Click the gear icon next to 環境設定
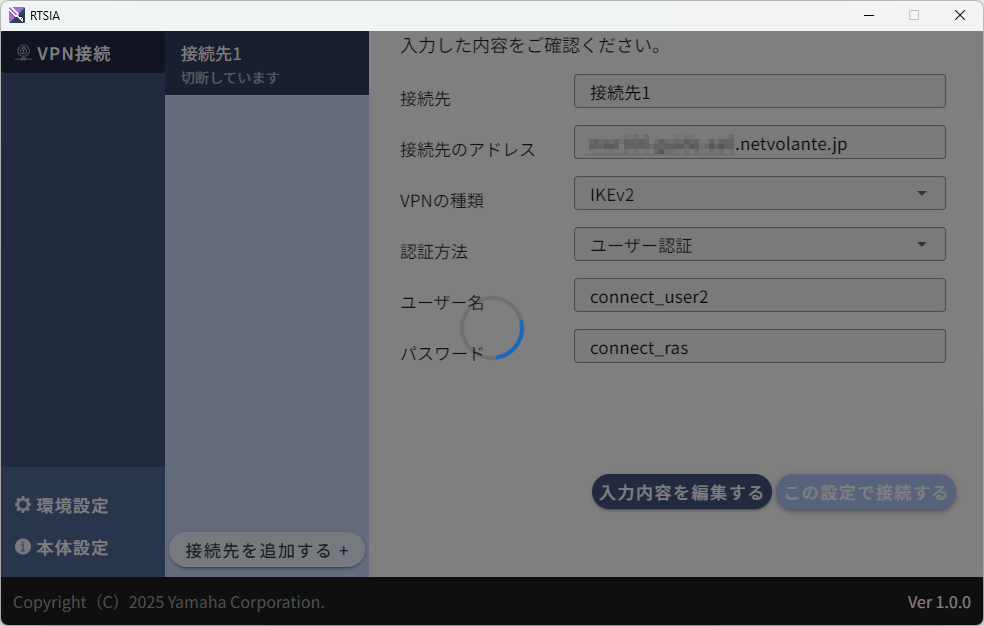984x626 pixels. pos(22,505)
